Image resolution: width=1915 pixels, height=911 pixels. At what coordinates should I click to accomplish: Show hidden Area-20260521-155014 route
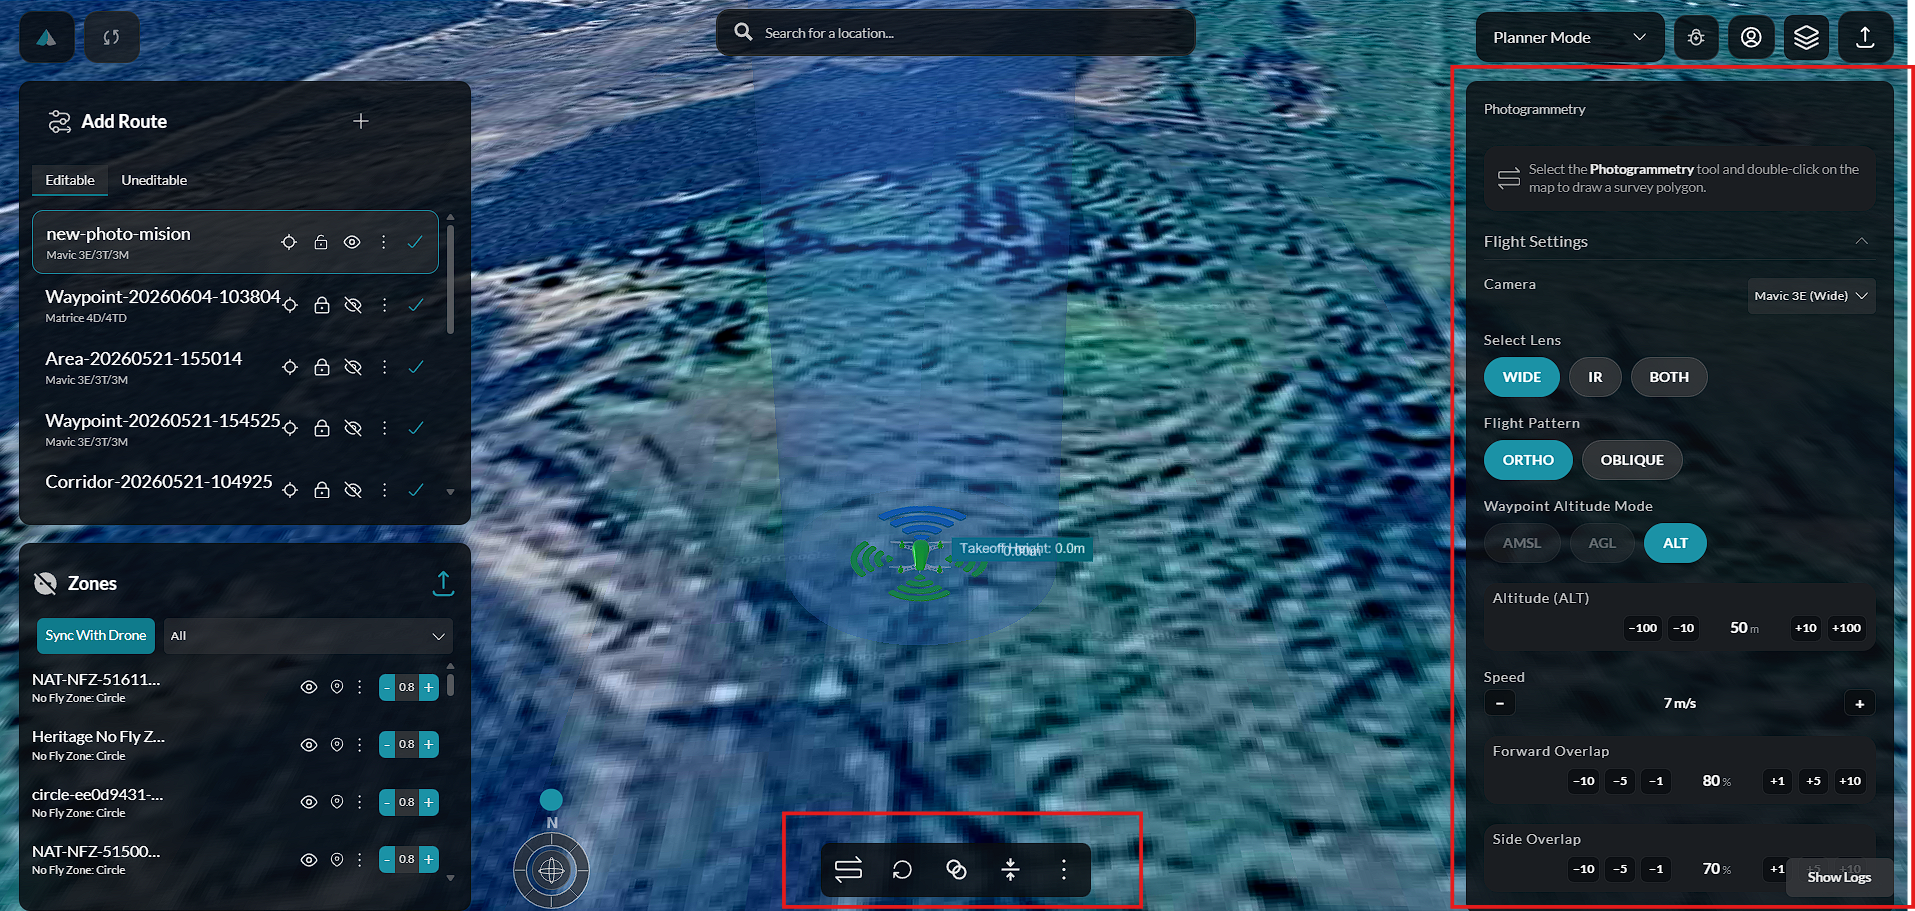pyautogui.click(x=353, y=367)
